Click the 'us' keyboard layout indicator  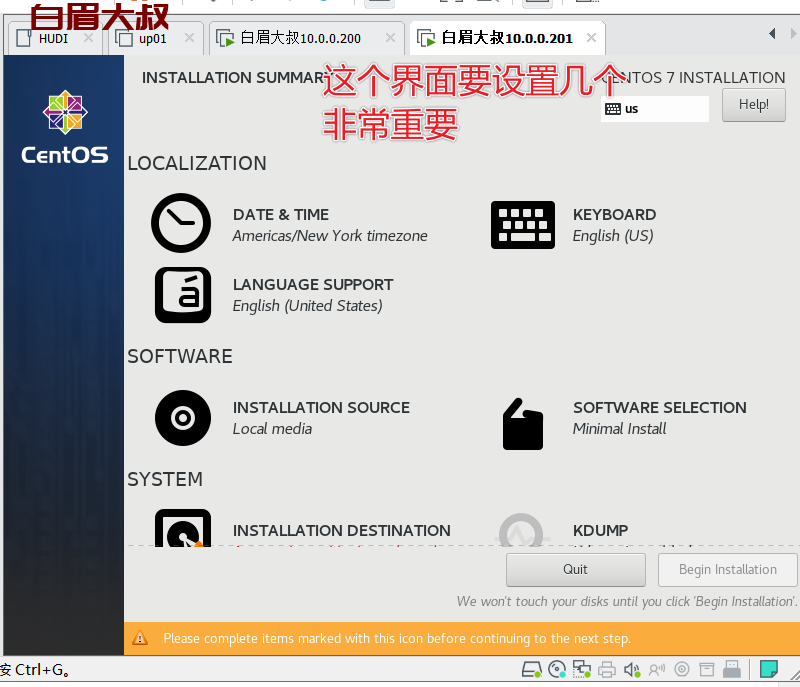pos(655,109)
